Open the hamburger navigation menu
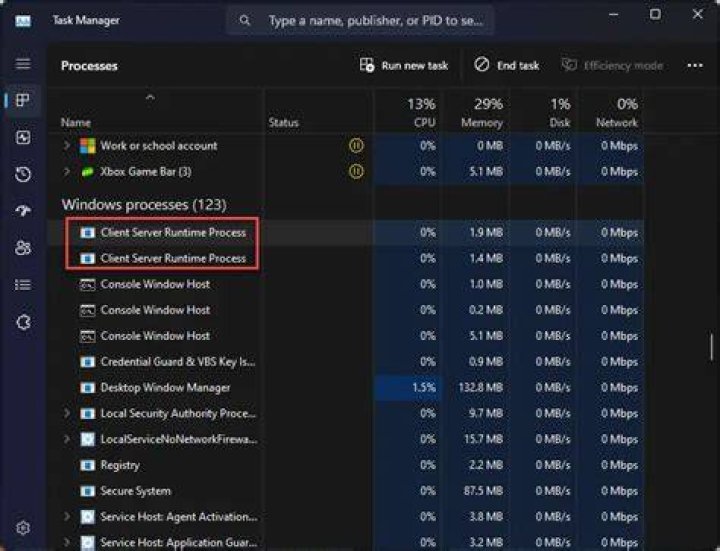720x551 pixels. [x=23, y=63]
